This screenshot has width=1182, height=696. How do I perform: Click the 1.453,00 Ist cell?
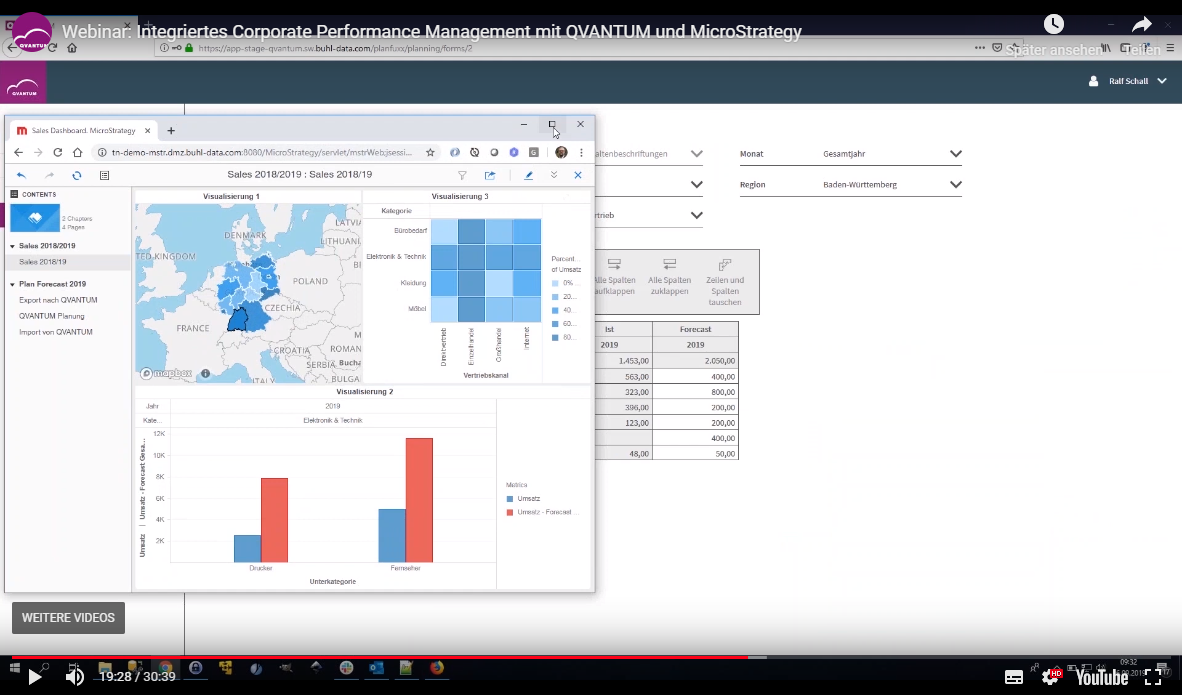[623, 361]
